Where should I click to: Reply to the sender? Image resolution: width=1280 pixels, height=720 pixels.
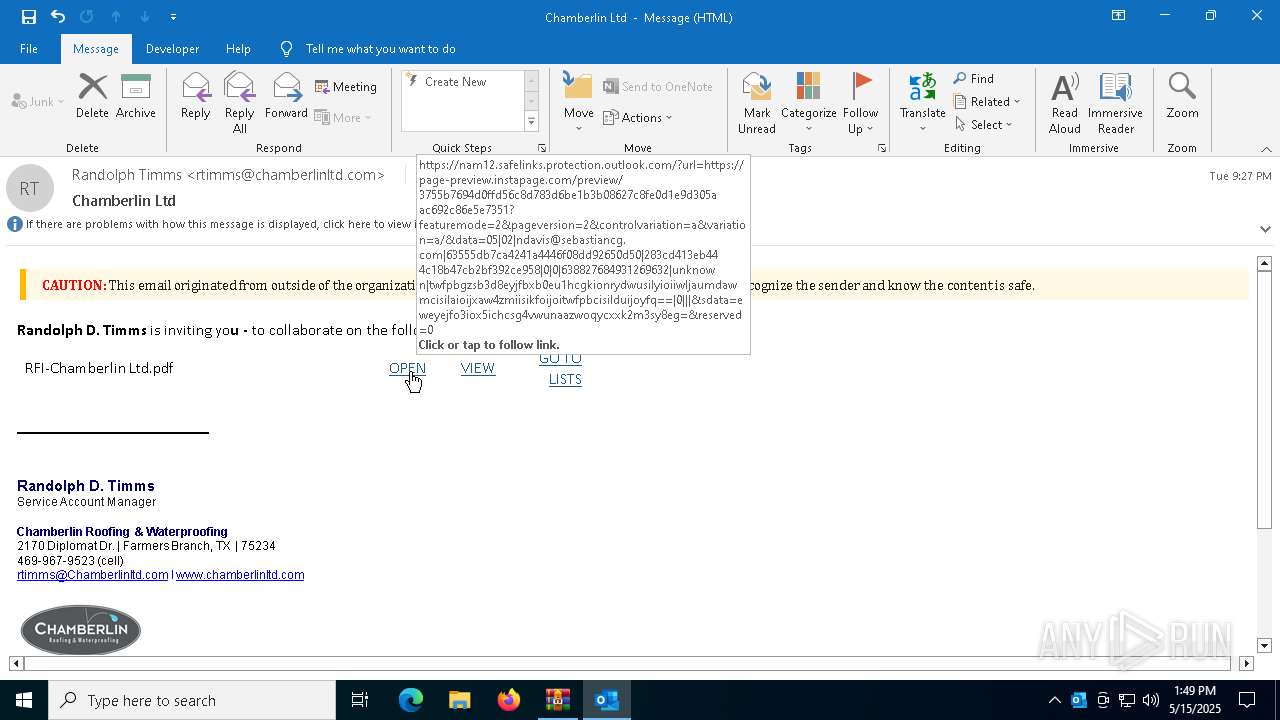(x=196, y=96)
